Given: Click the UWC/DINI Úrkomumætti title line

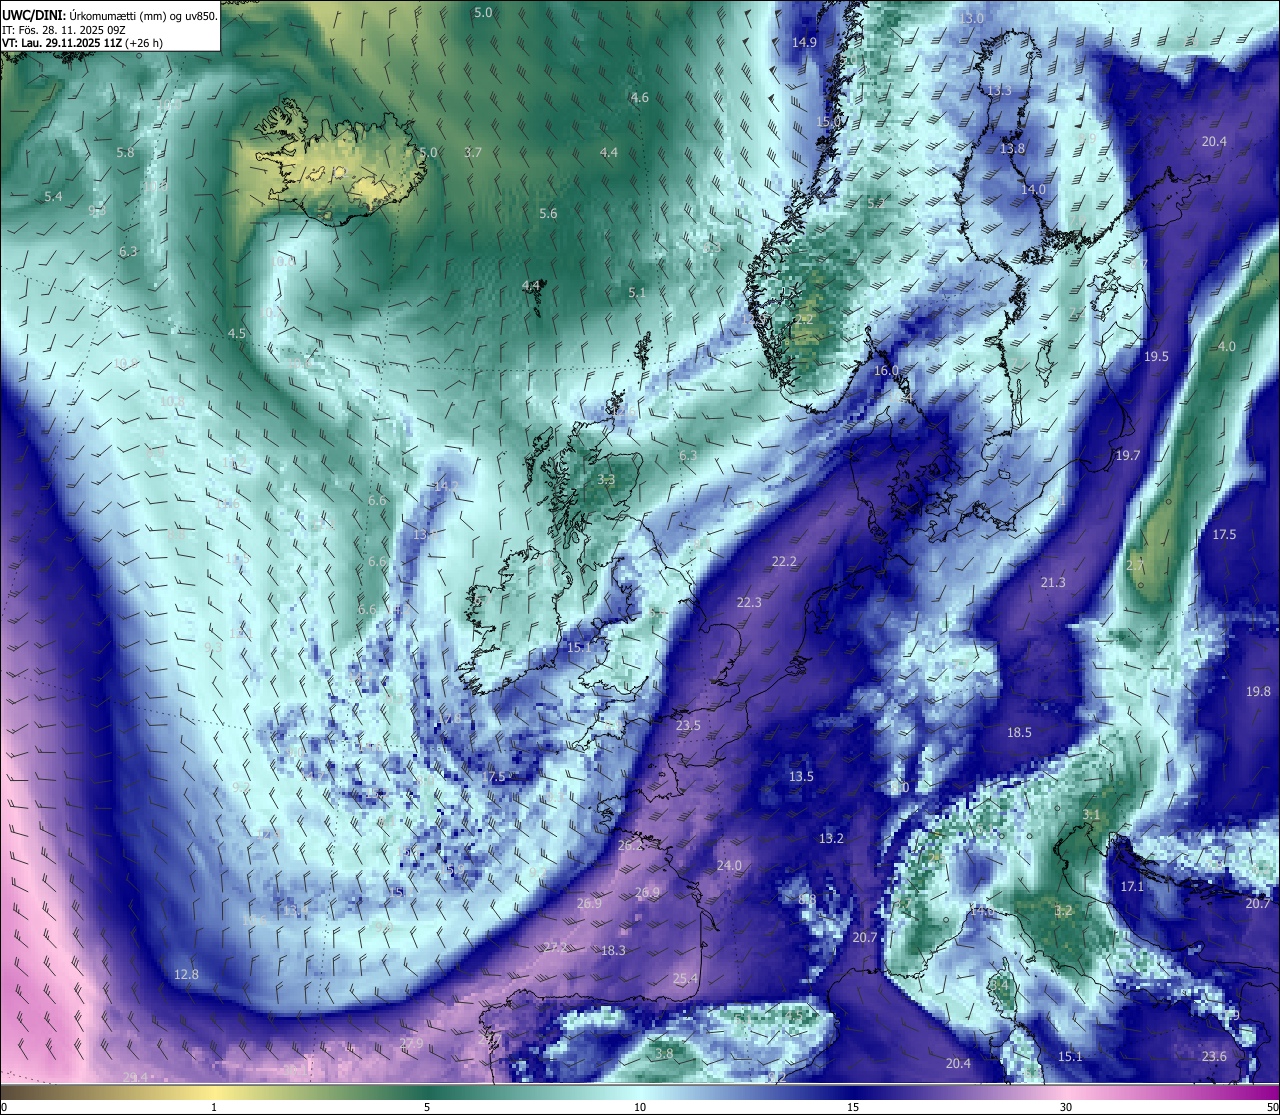Looking at the screenshot, I should tap(110, 16).
